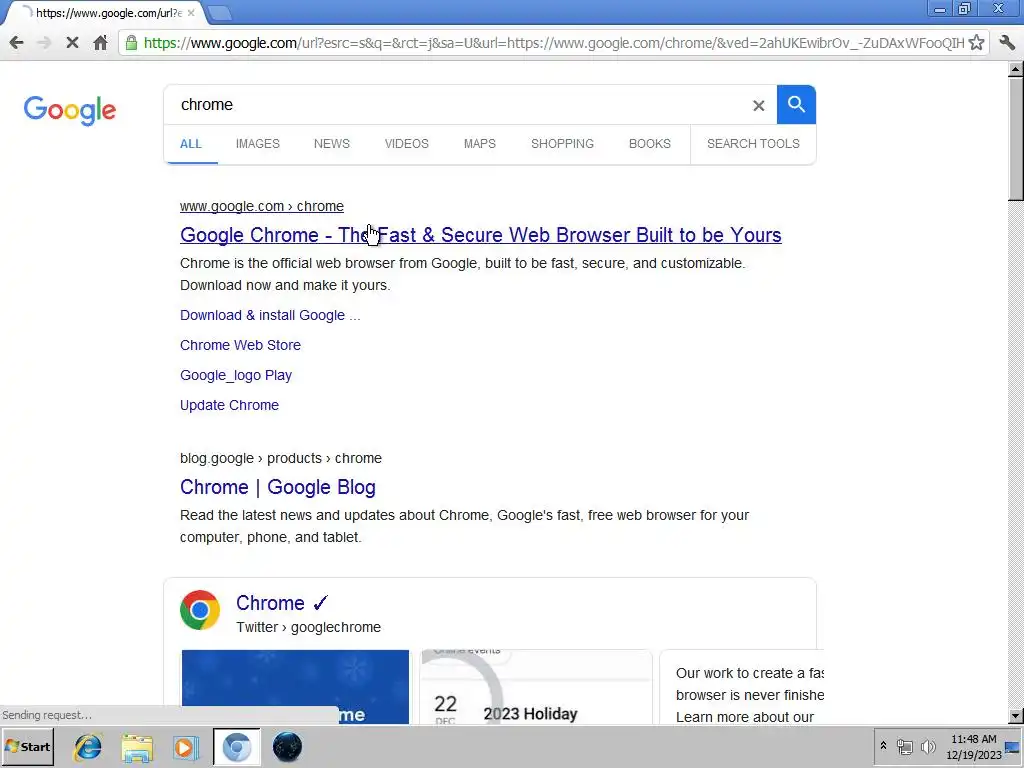1024x768 pixels.
Task: Click the scrollbar up arrow
Action: click(1015, 69)
